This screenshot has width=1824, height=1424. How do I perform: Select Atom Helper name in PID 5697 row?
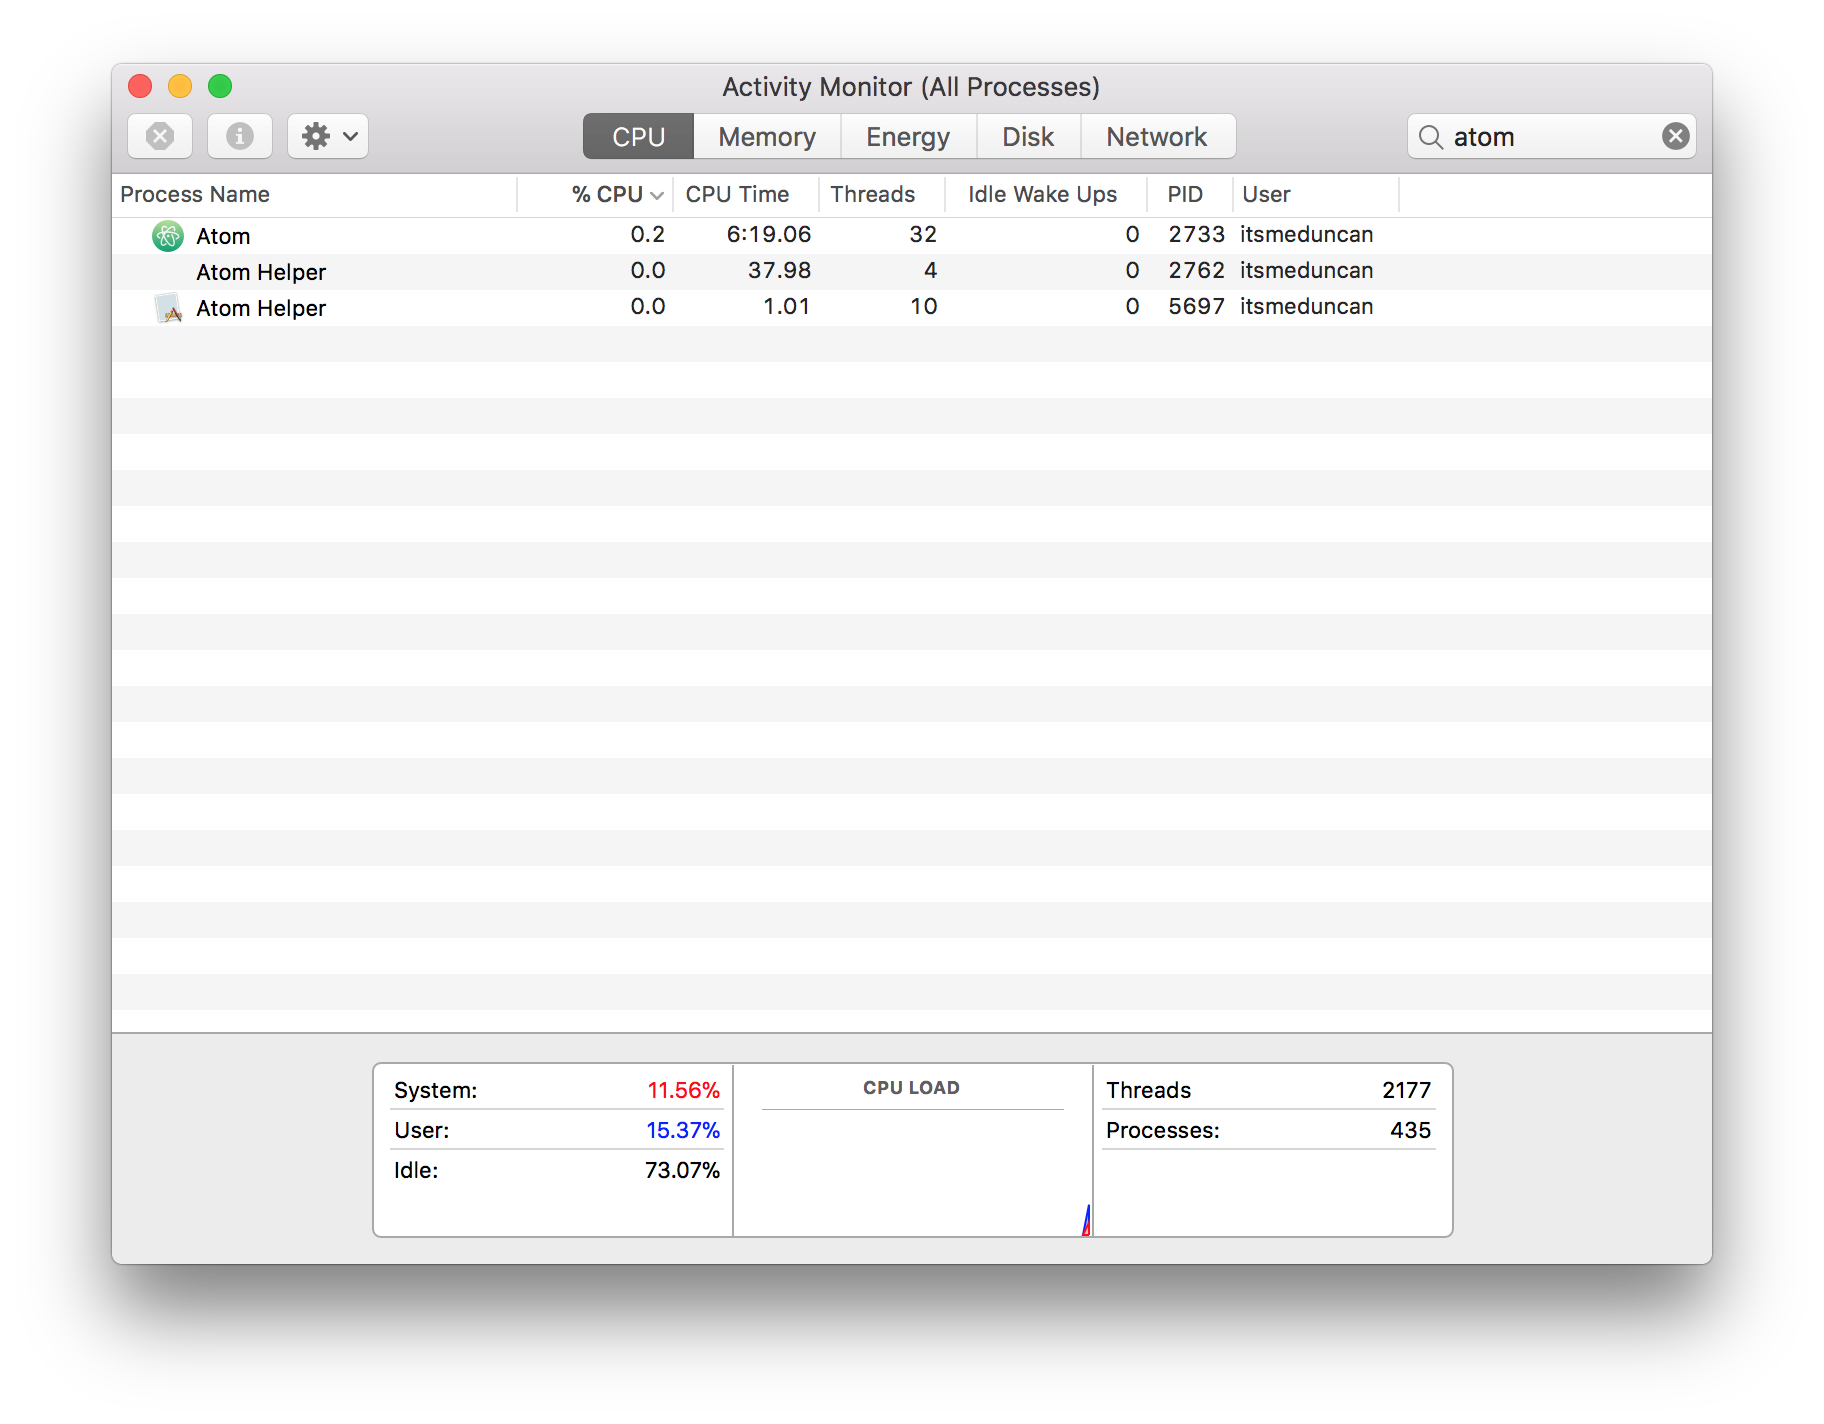[261, 308]
